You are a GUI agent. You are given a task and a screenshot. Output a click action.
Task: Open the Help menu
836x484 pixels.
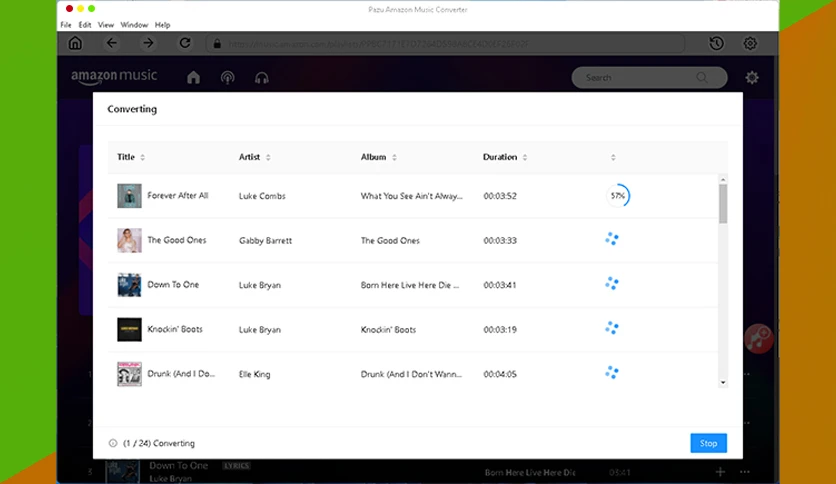click(162, 25)
